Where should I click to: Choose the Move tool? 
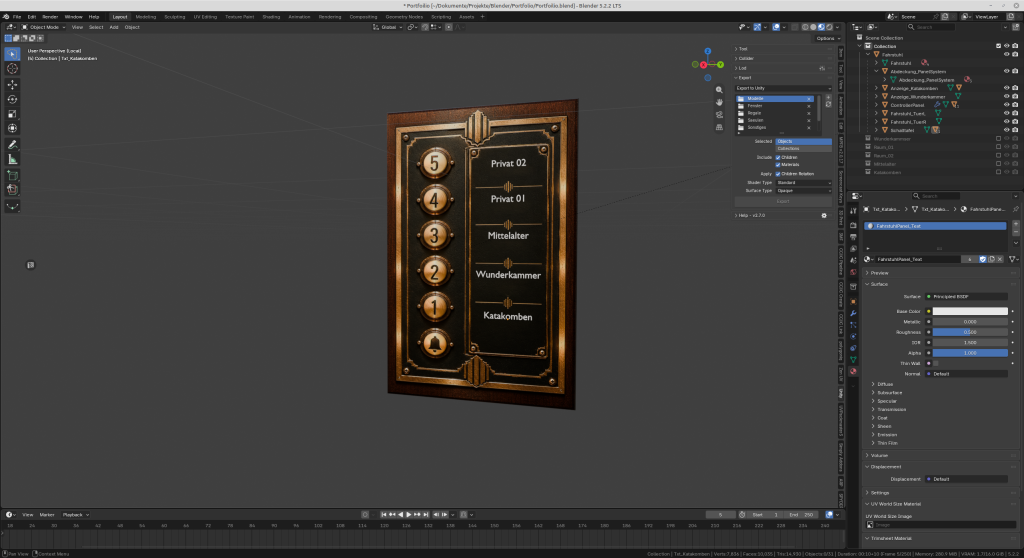coord(12,85)
